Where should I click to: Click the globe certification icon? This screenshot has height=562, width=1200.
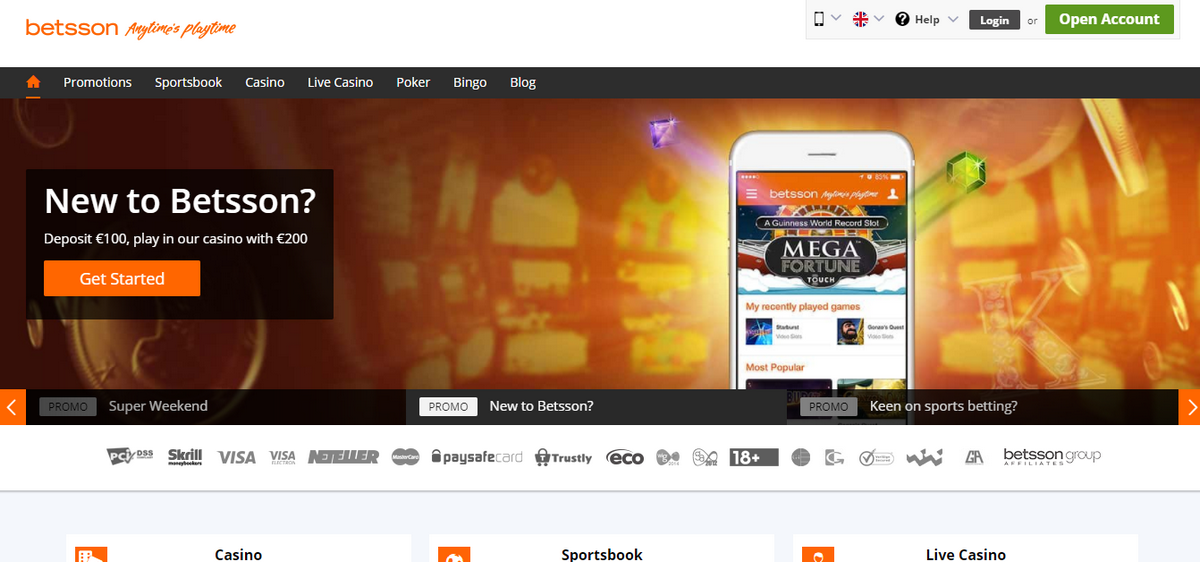click(800, 457)
